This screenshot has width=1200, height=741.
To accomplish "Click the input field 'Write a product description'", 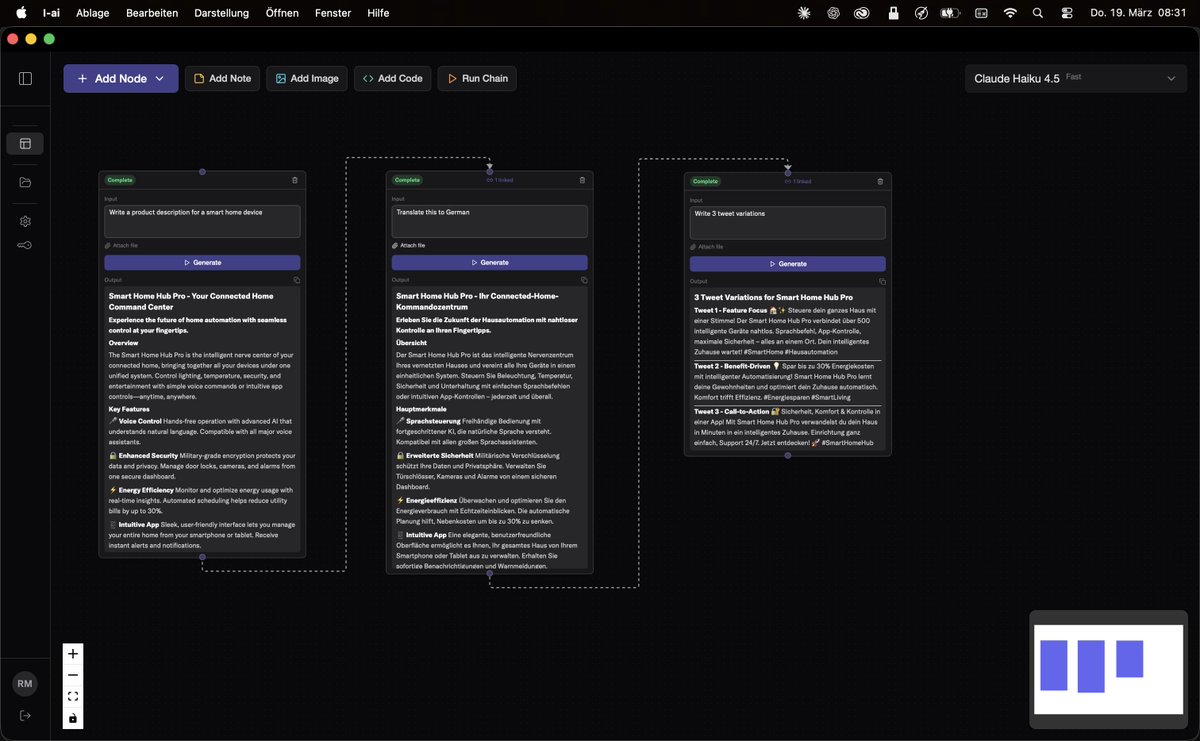I will (202, 221).
